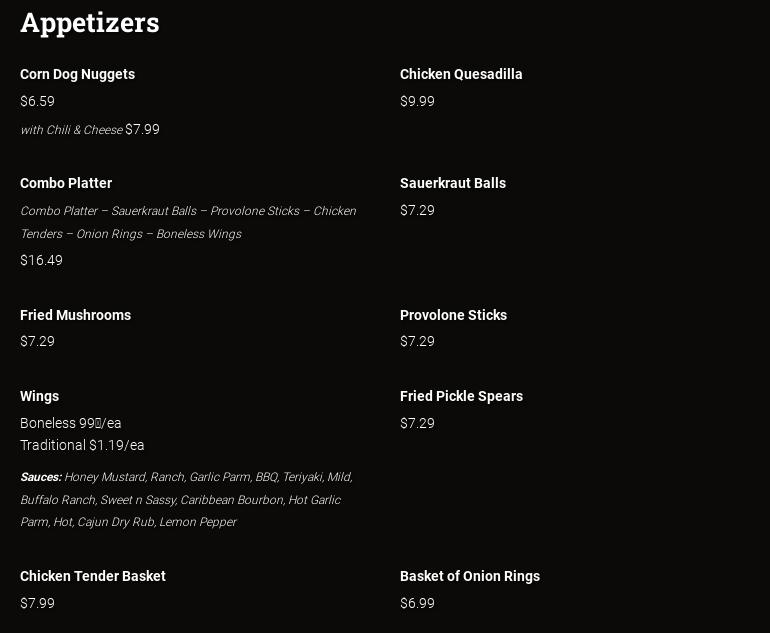Click the $16.49 Combo Platter price
Viewport: 770px width, 633px height.
pyautogui.click(x=41, y=261)
